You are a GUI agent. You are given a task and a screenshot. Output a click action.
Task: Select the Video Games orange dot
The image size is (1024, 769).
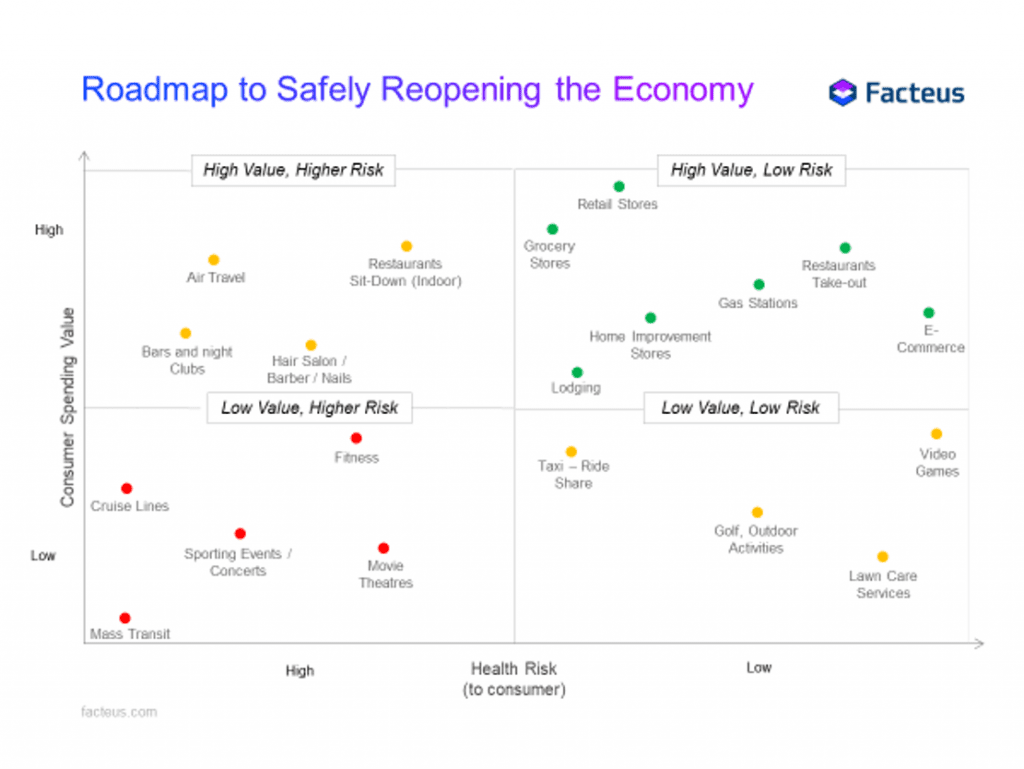point(936,434)
